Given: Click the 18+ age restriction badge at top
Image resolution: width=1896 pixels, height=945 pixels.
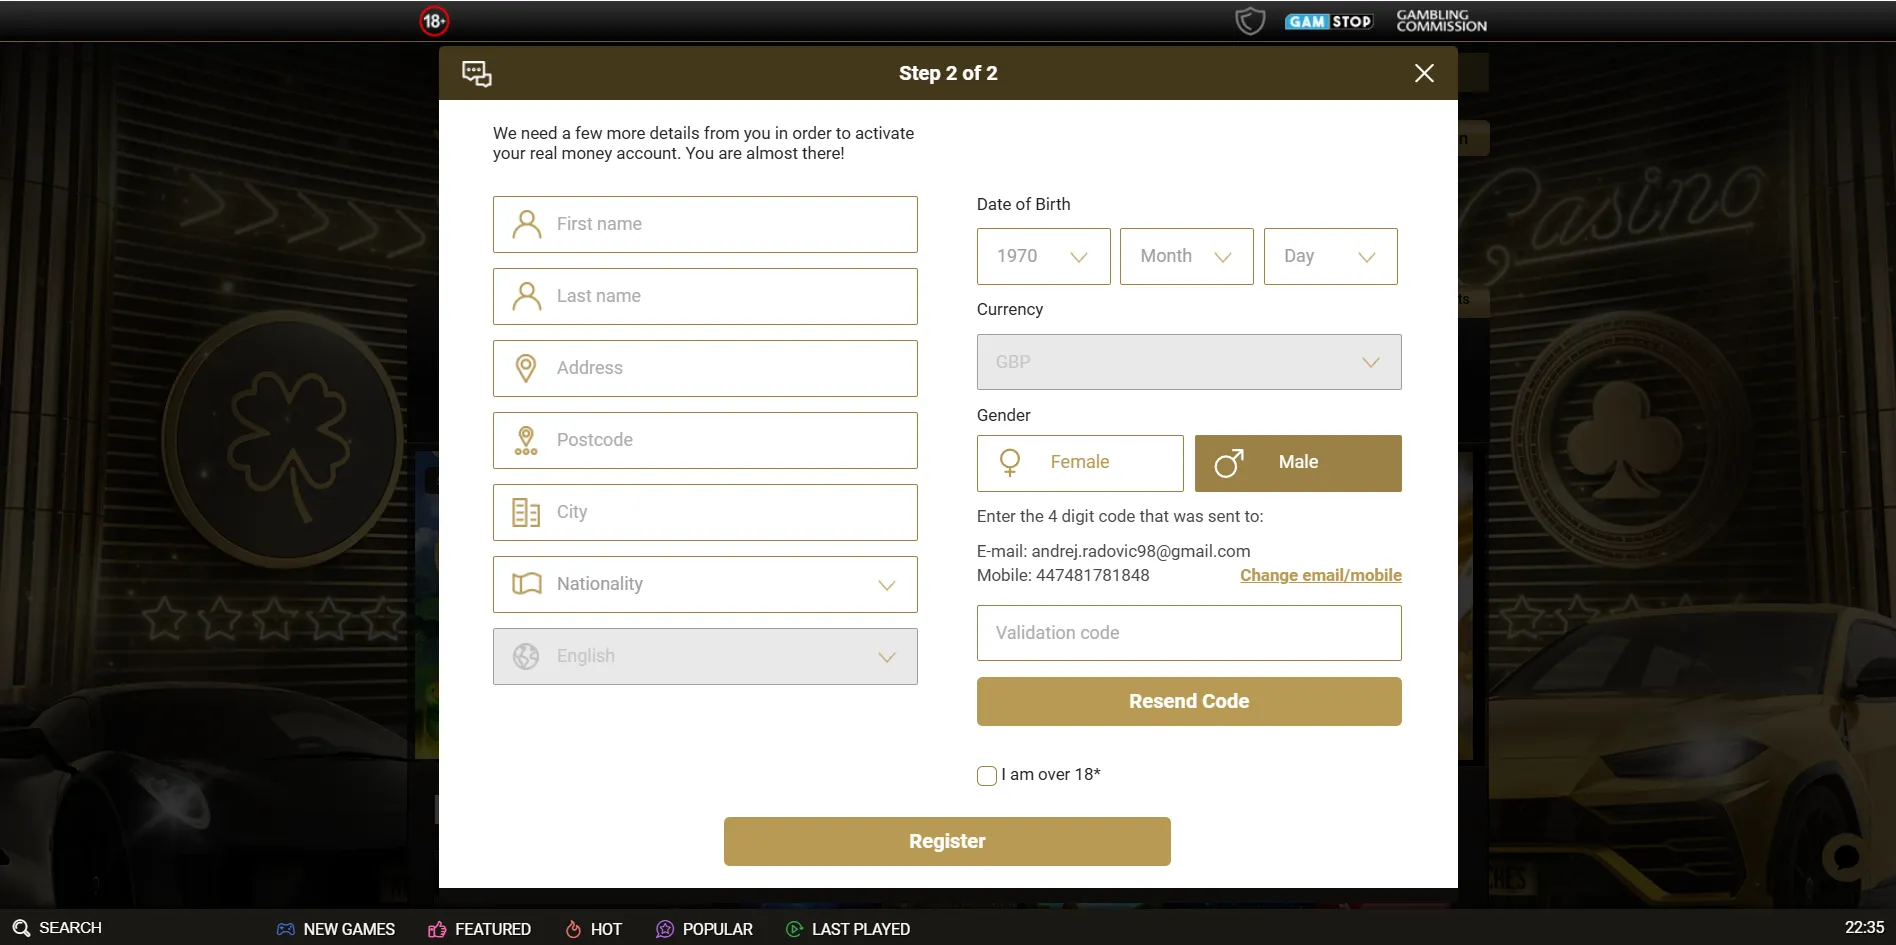Looking at the screenshot, I should (434, 20).
